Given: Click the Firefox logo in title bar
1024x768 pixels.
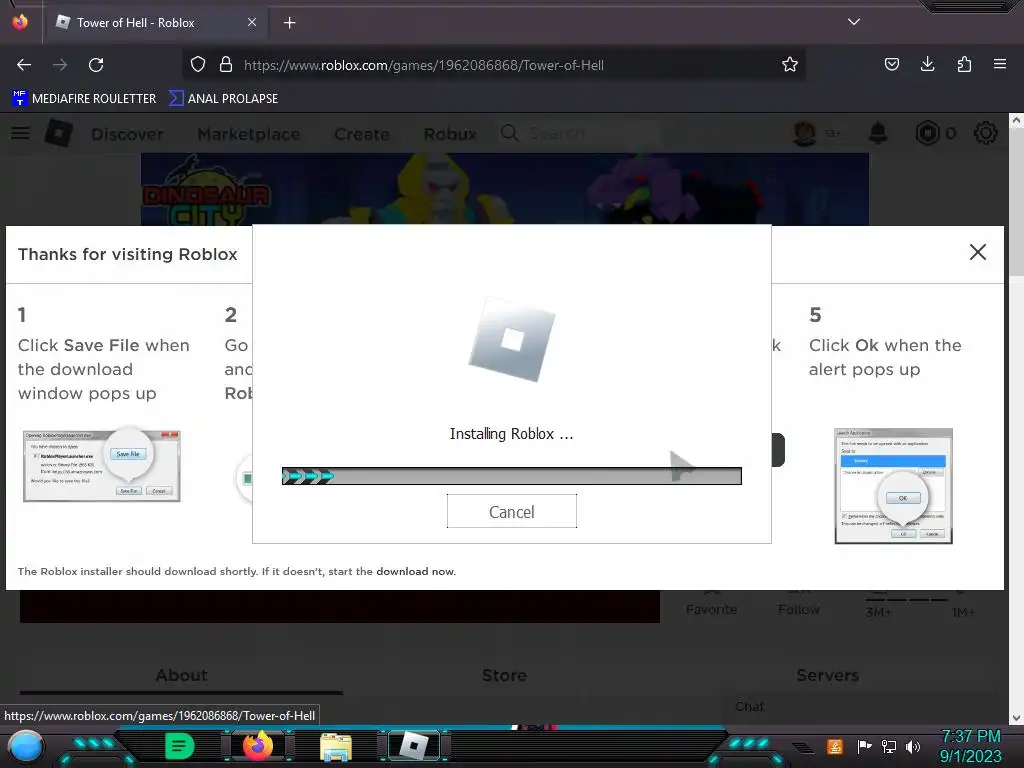Looking at the screenshot, I should tap(20, 22).
